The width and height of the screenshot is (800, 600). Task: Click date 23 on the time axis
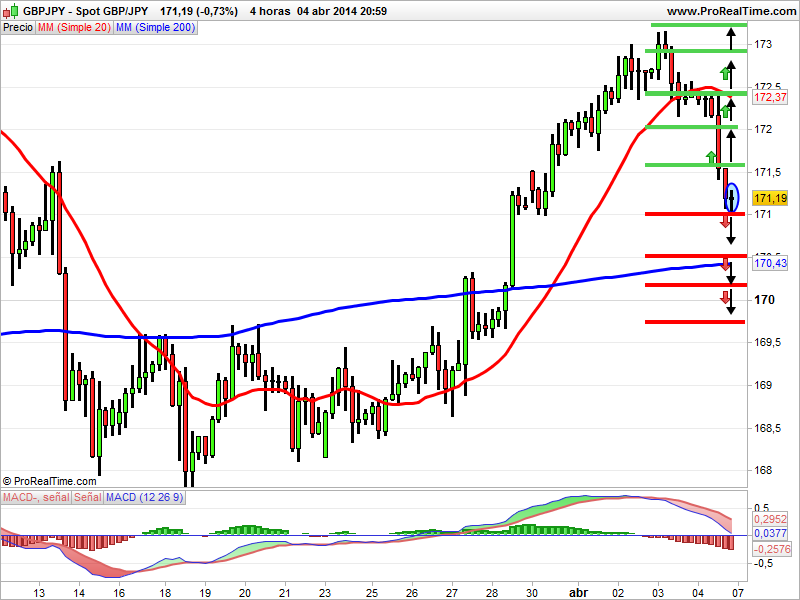coord(325,593)
